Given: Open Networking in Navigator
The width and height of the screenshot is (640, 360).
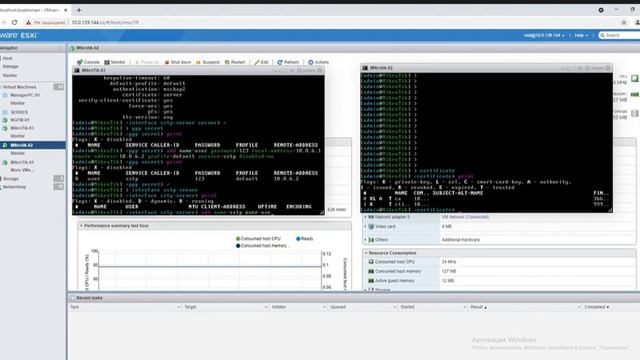Looking at the screenshot, I should pos(14,187).
